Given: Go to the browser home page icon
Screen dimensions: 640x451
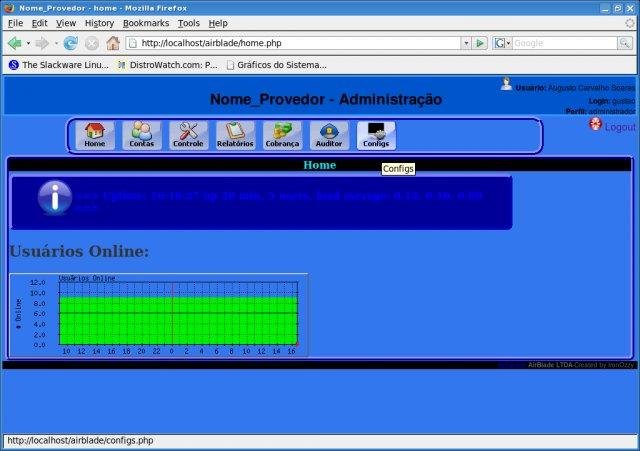Looking at the screenshot, I should pyautogui.click(x=113, y=43).
